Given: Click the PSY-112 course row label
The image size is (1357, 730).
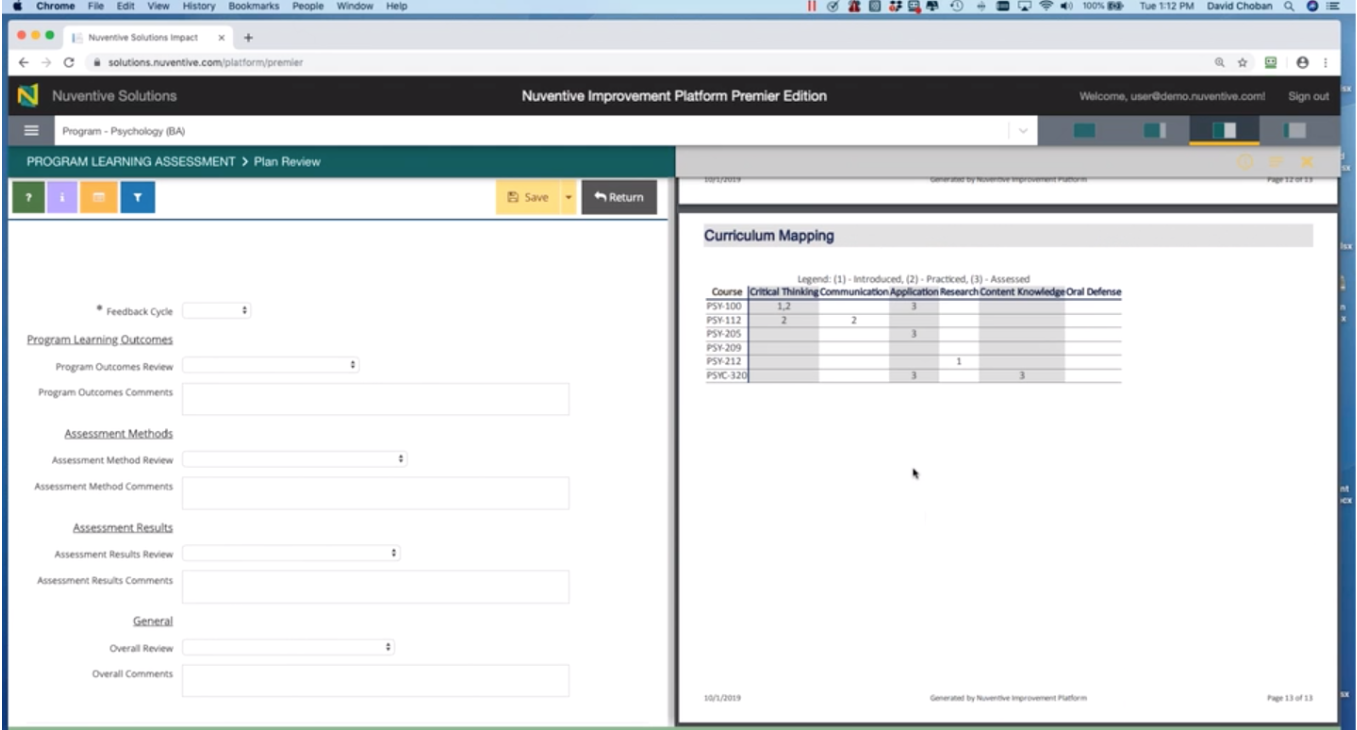Looking at the screenshot, I should point(724,320).
